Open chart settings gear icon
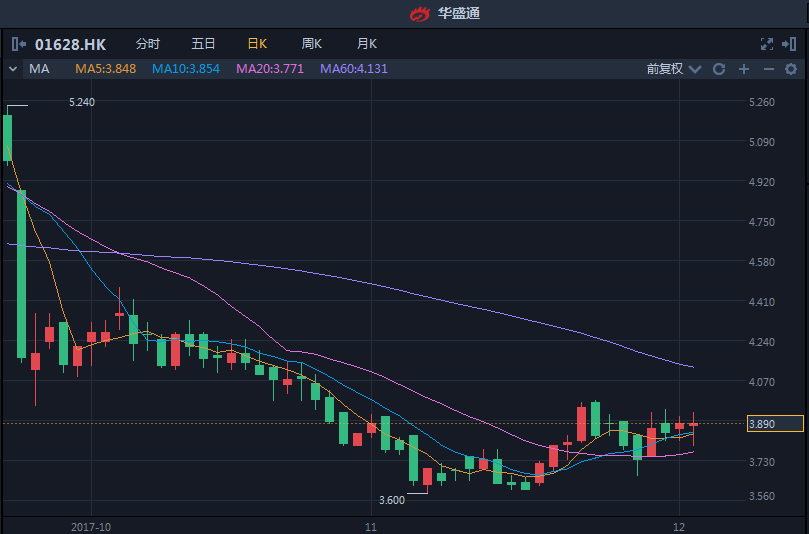The width and height of the screenshot is (809, 534). (791, 69)
